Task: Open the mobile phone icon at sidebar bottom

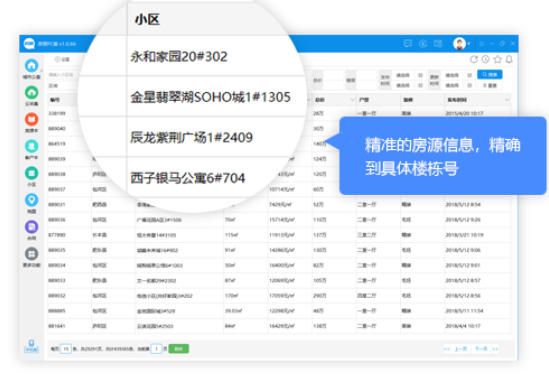Action: pos(31,345)
